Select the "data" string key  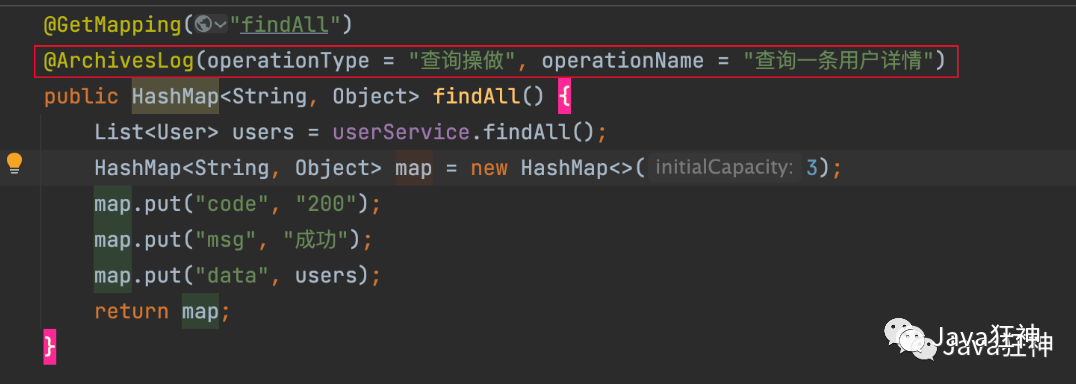click(x=233, y=276)
